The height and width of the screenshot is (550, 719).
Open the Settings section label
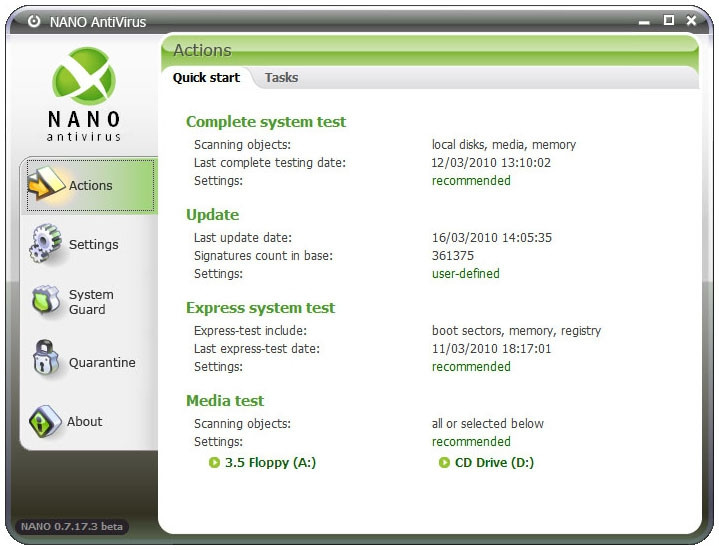94,244
